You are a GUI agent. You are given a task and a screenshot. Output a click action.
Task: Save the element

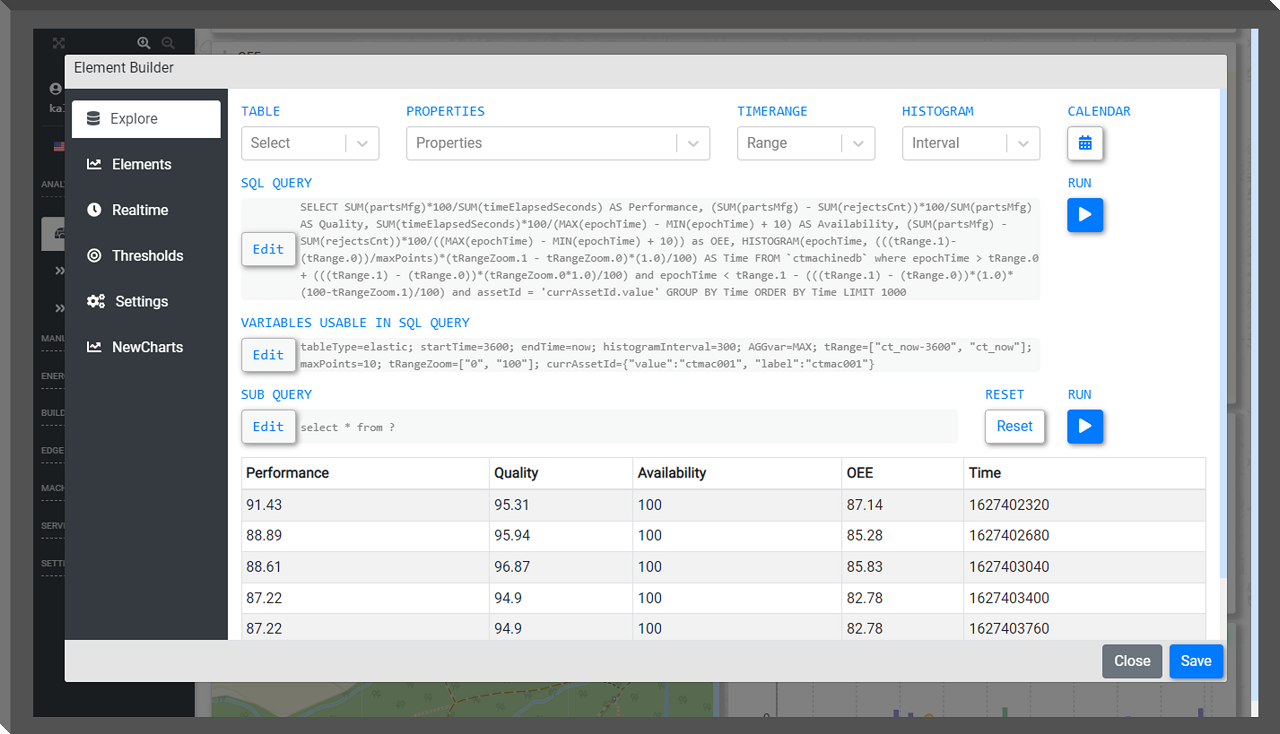coord(1196,661)
